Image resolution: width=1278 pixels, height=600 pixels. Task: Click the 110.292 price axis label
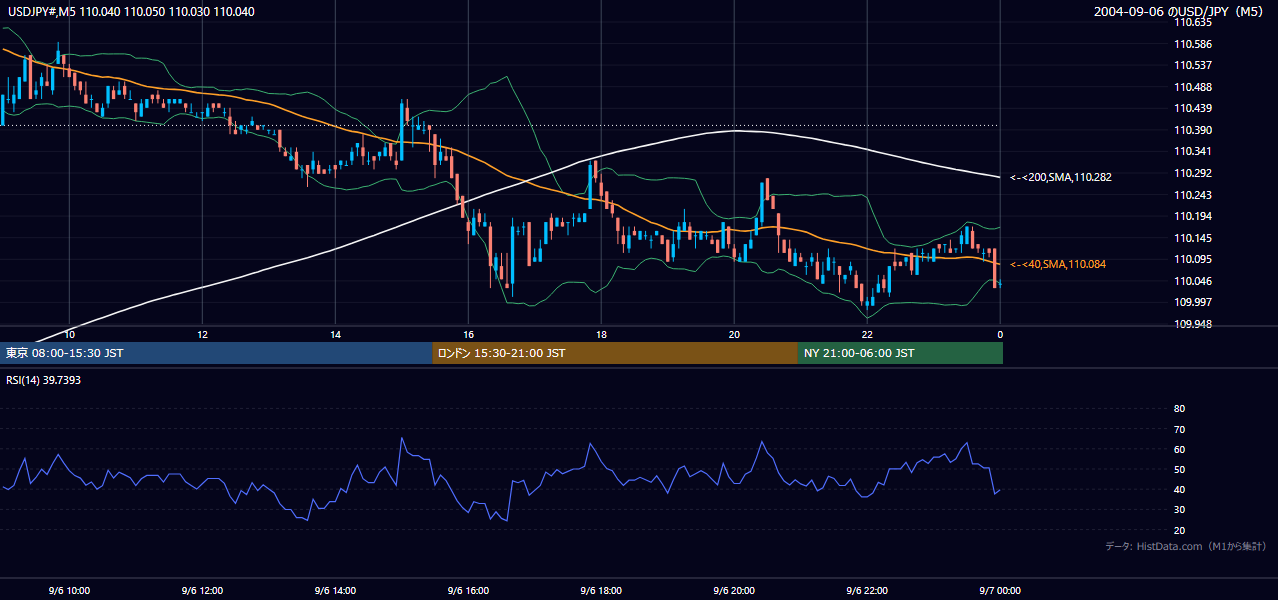click(1192, 173)
